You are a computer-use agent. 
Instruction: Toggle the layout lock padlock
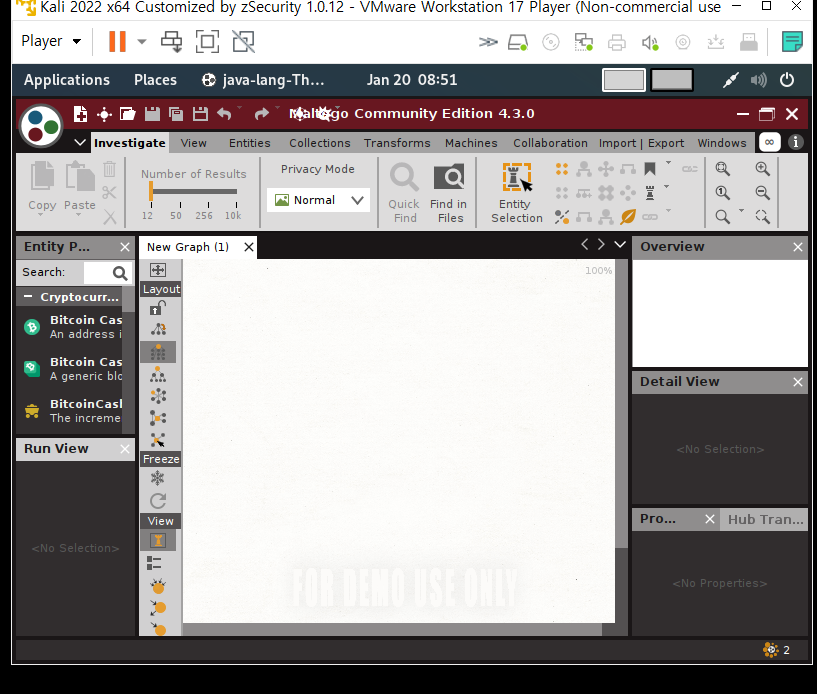tap(158, 308)
